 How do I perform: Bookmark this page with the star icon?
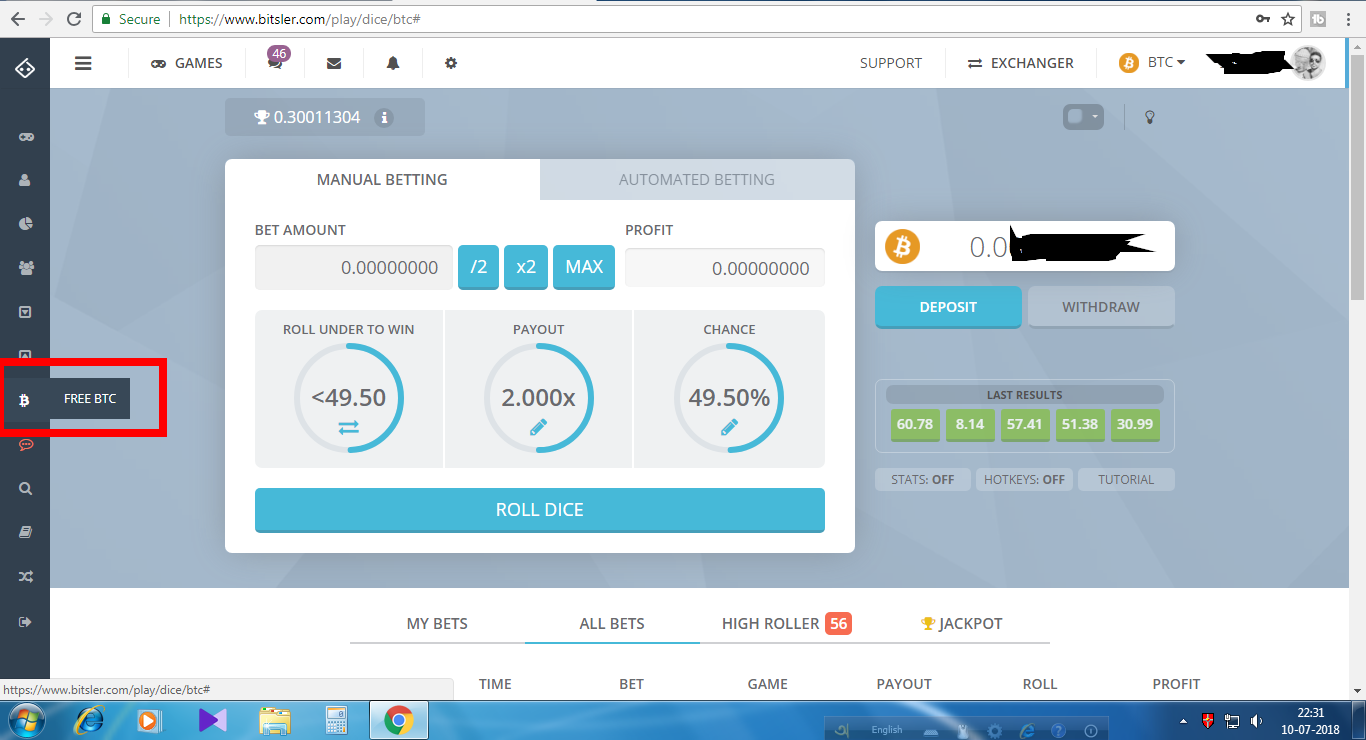point(1288,19)
